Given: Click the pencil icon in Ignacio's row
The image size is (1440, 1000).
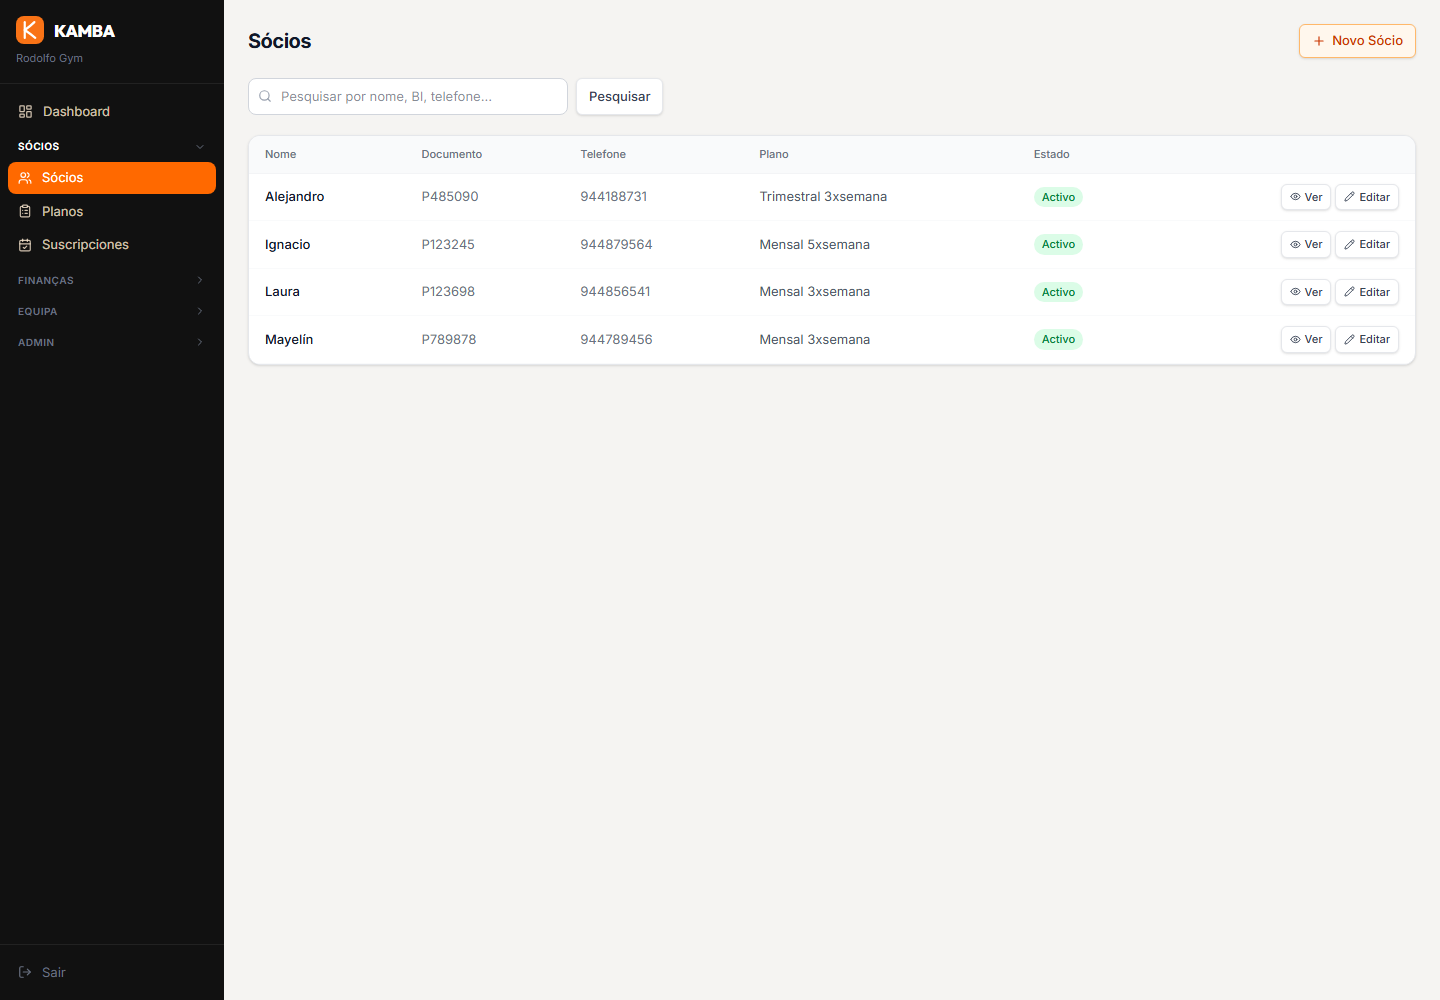Looking at the screenshot, I should pyautogui.click(x=1349, y=244).
